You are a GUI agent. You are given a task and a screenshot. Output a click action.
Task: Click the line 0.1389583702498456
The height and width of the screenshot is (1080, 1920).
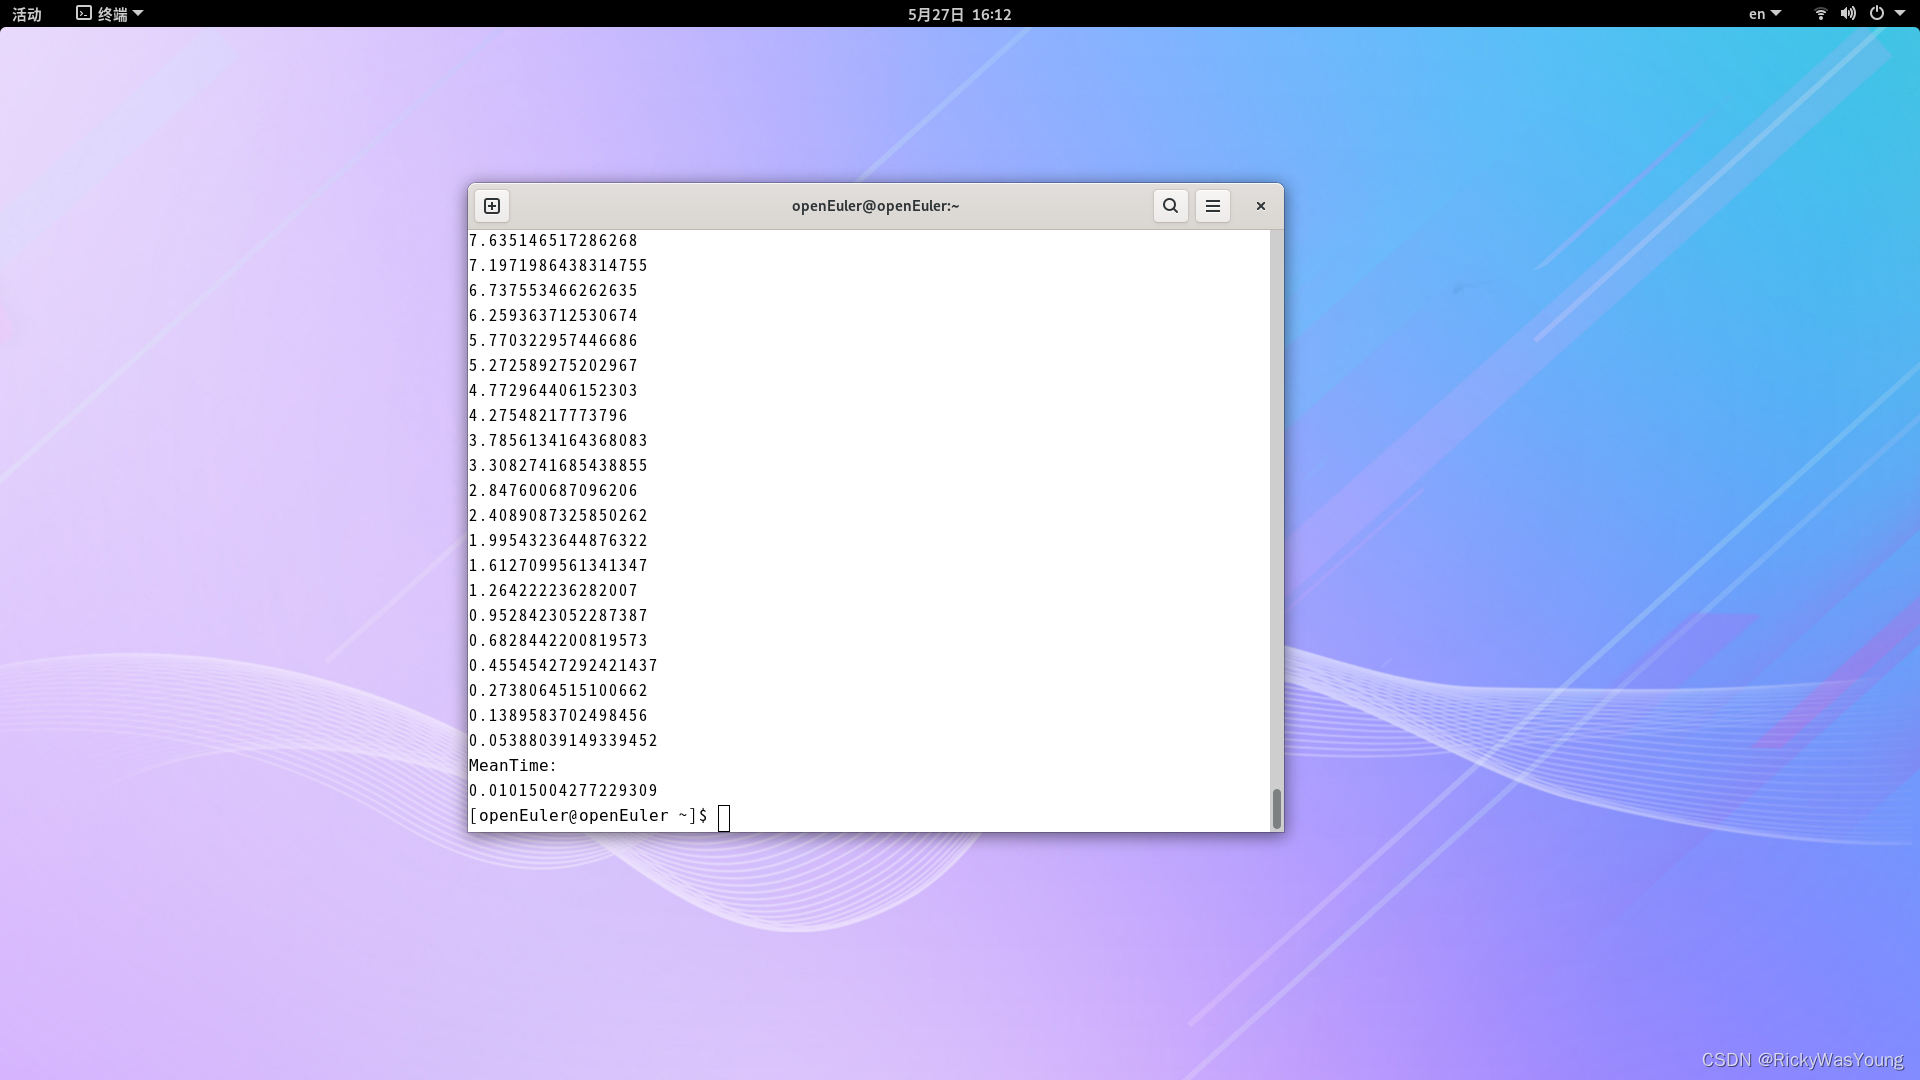click(558, 715)
